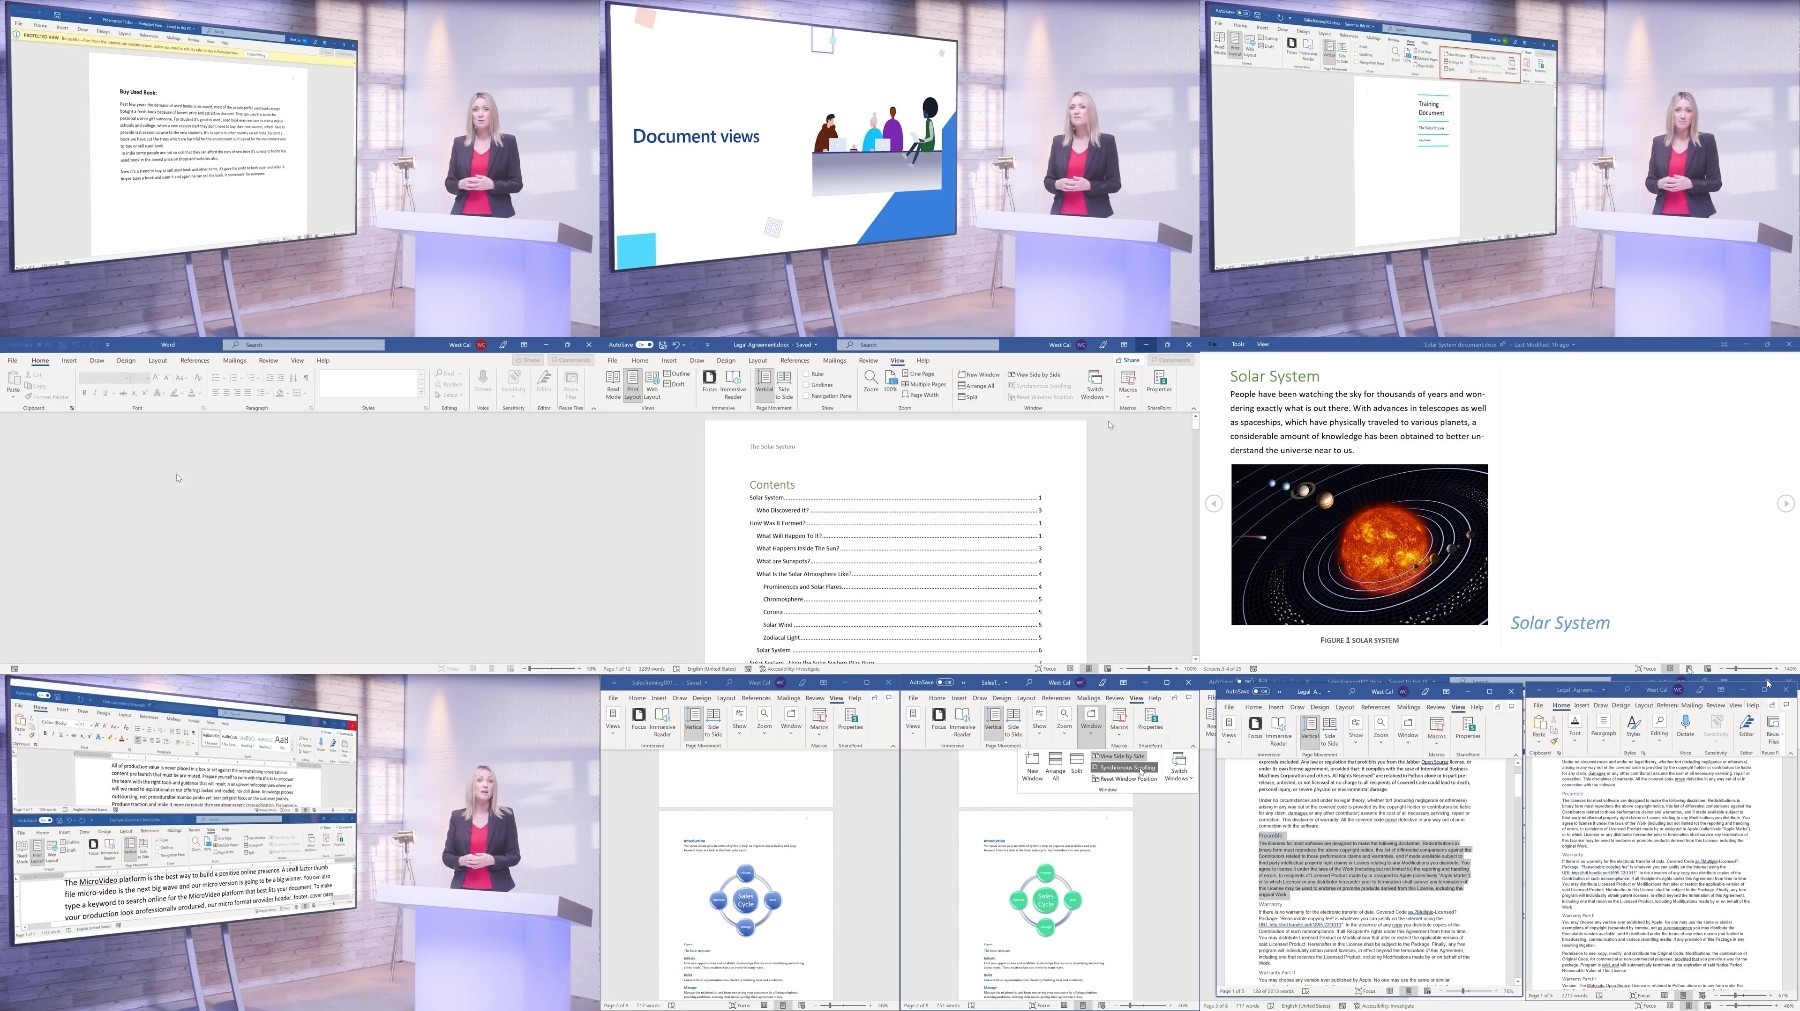Open Home tab in the rightmost Legal Agreement window

(1561, 705)
